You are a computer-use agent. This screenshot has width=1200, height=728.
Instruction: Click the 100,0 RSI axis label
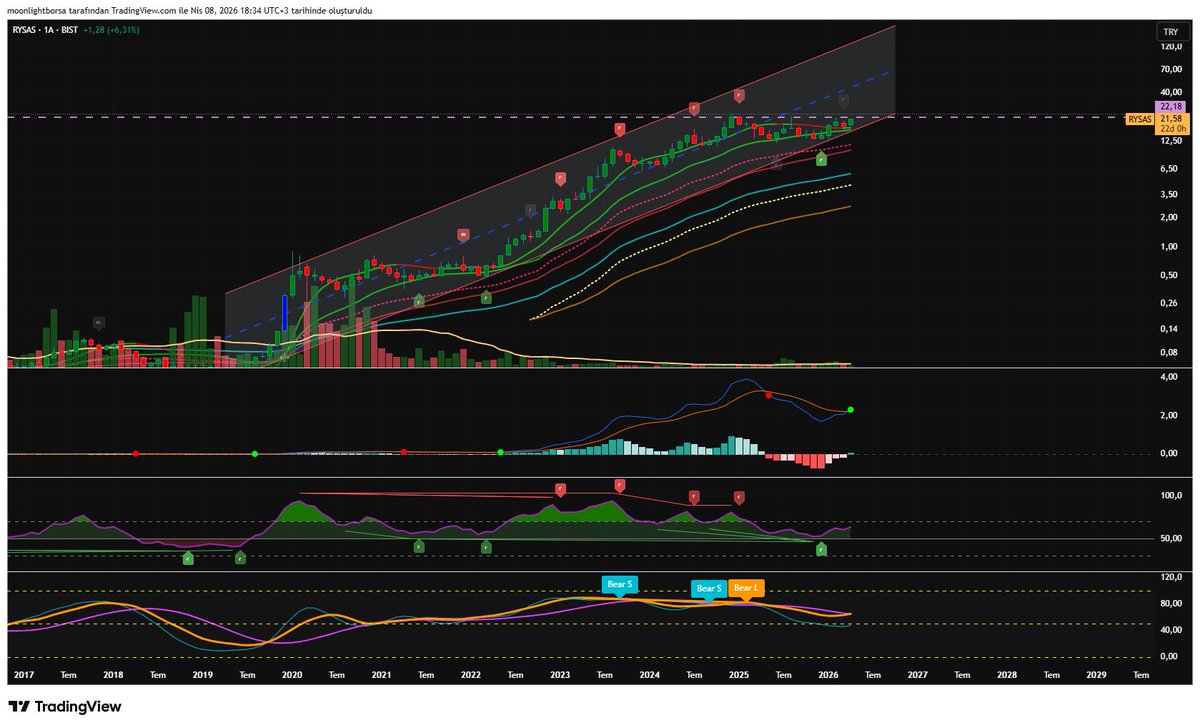coord(1171,496)
